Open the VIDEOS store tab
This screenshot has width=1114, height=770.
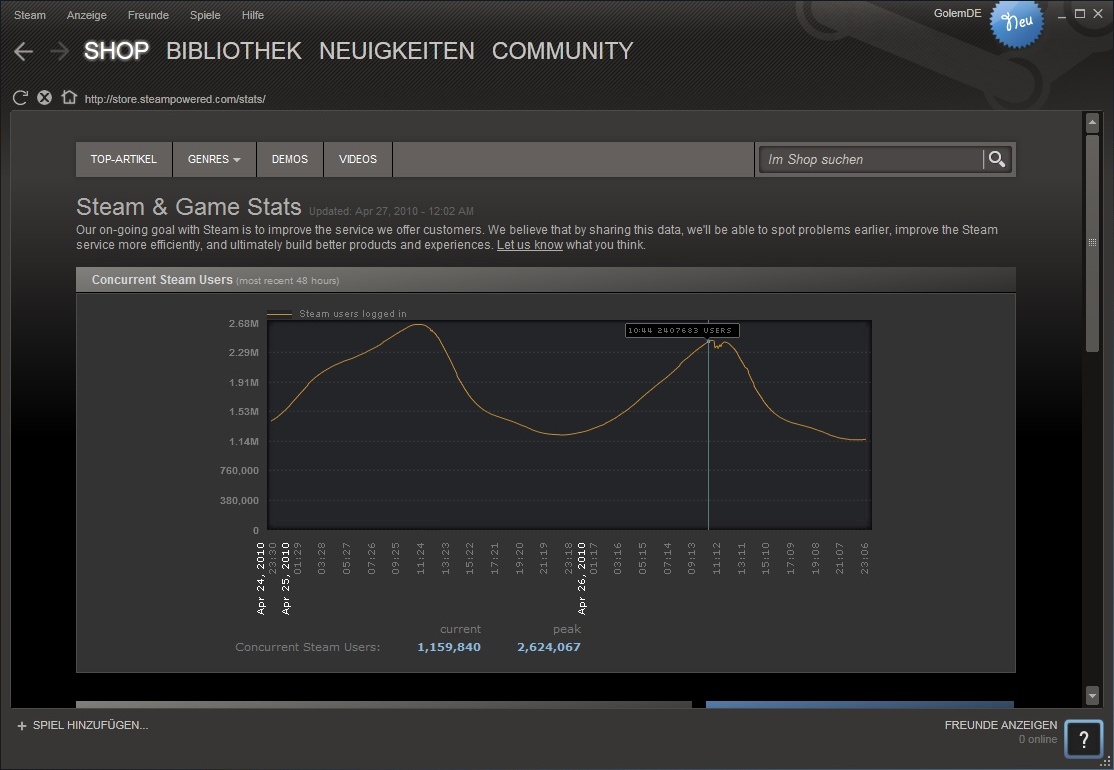click(357, 159)
